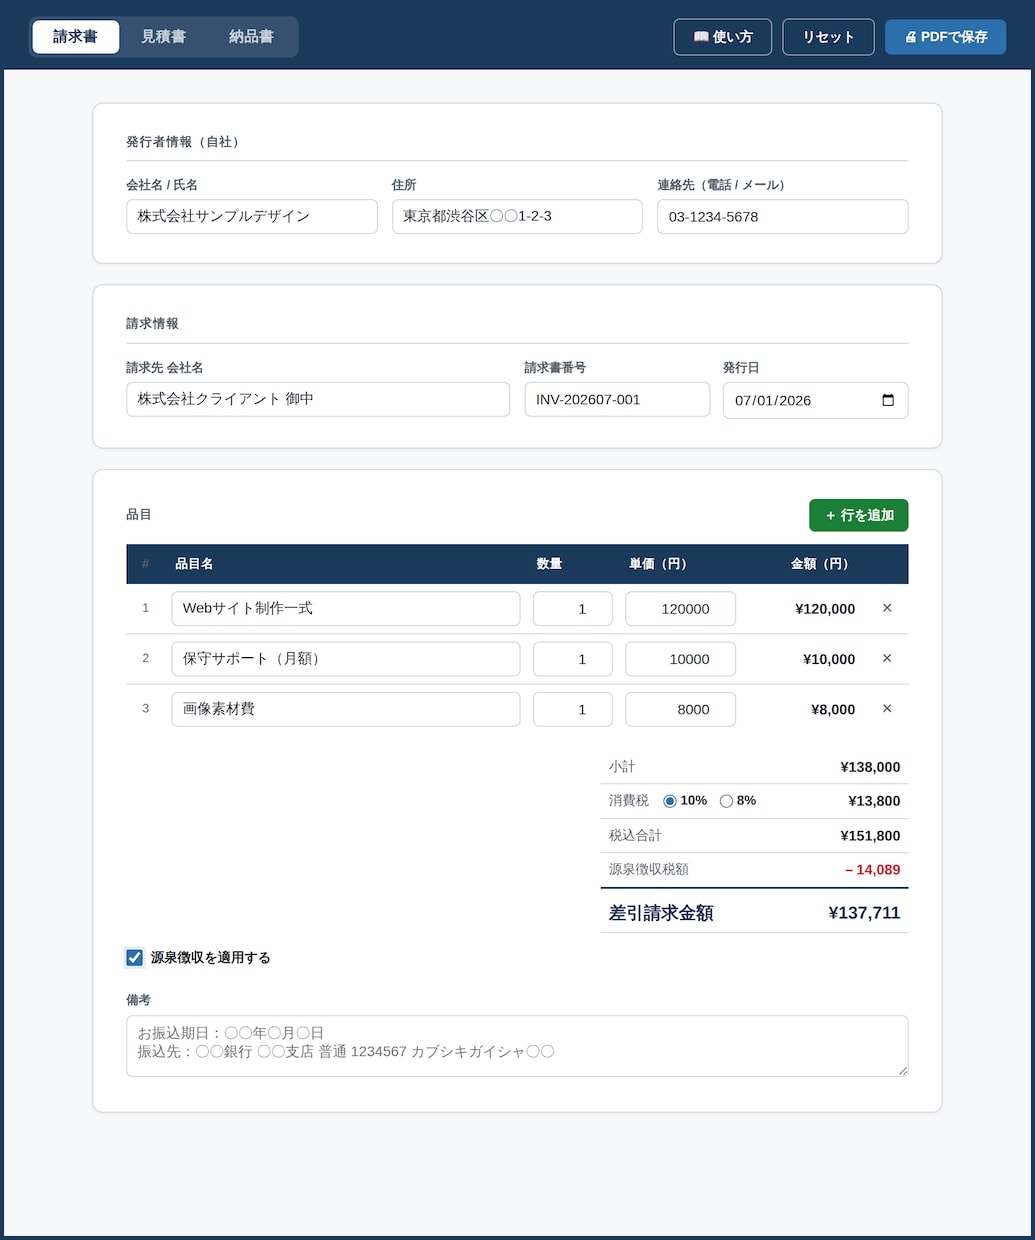Click the 税込合計 value ¥151,800
1035x1240 pixels.
tap(870, 836)
